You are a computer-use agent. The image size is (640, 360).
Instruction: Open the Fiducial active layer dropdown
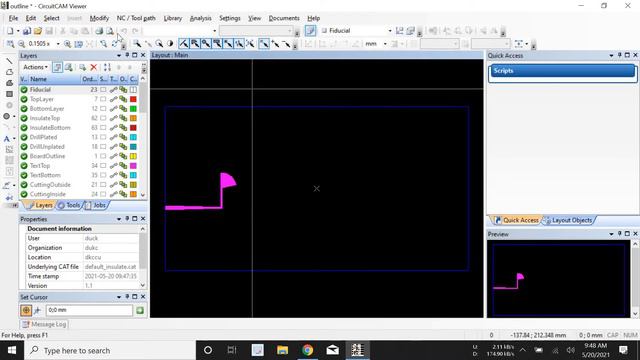[389, 31]
